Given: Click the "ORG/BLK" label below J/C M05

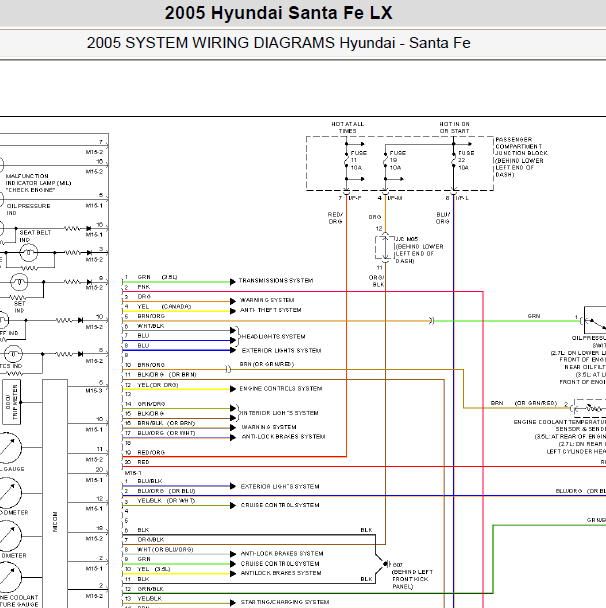Looking at the screenshot, I should 376,281.
